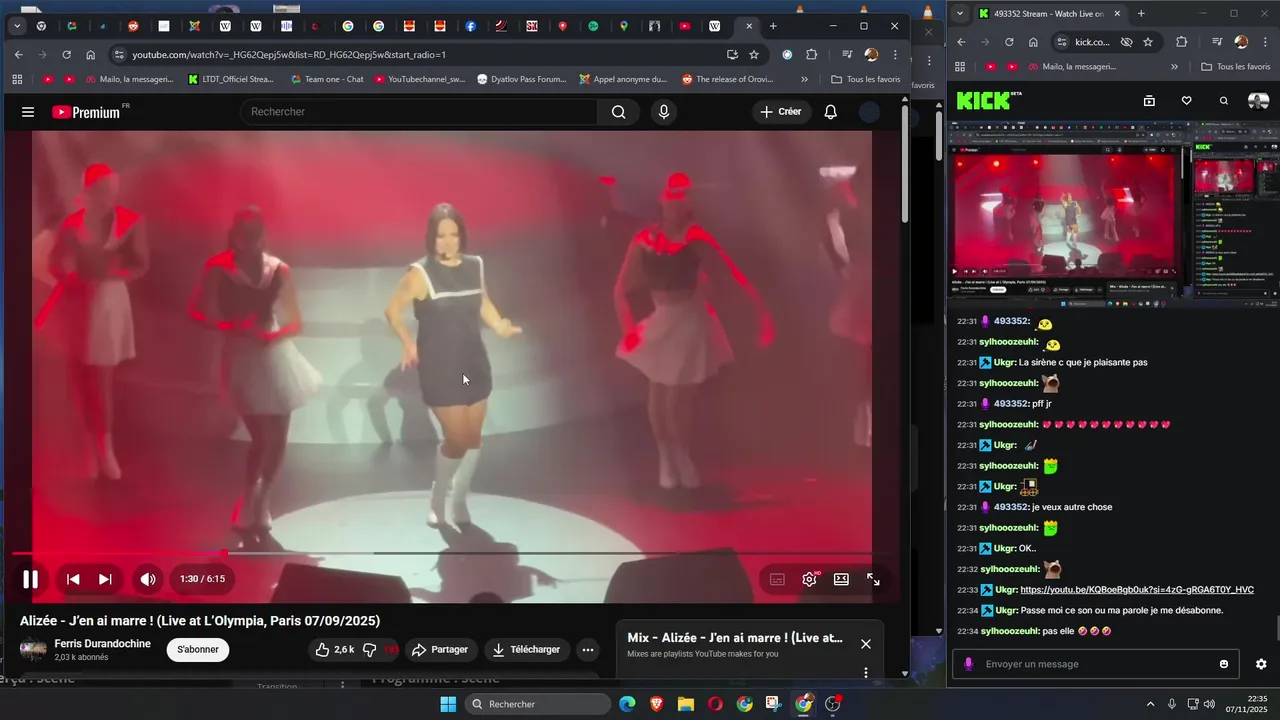Open Windows Start menu
The width and height of the screenshot is (1280, 720).
click(448, 704)
